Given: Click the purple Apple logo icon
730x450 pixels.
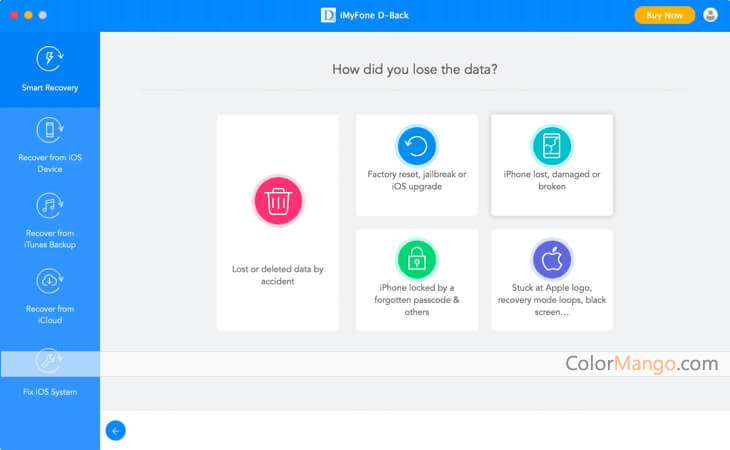Looking at the screenshot, I should (551, 260).
